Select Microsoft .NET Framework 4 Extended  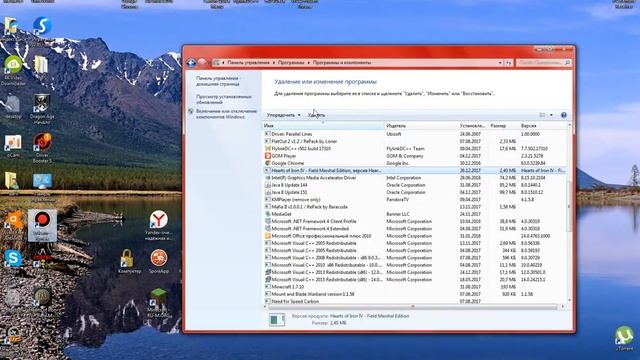pos(414,229)
